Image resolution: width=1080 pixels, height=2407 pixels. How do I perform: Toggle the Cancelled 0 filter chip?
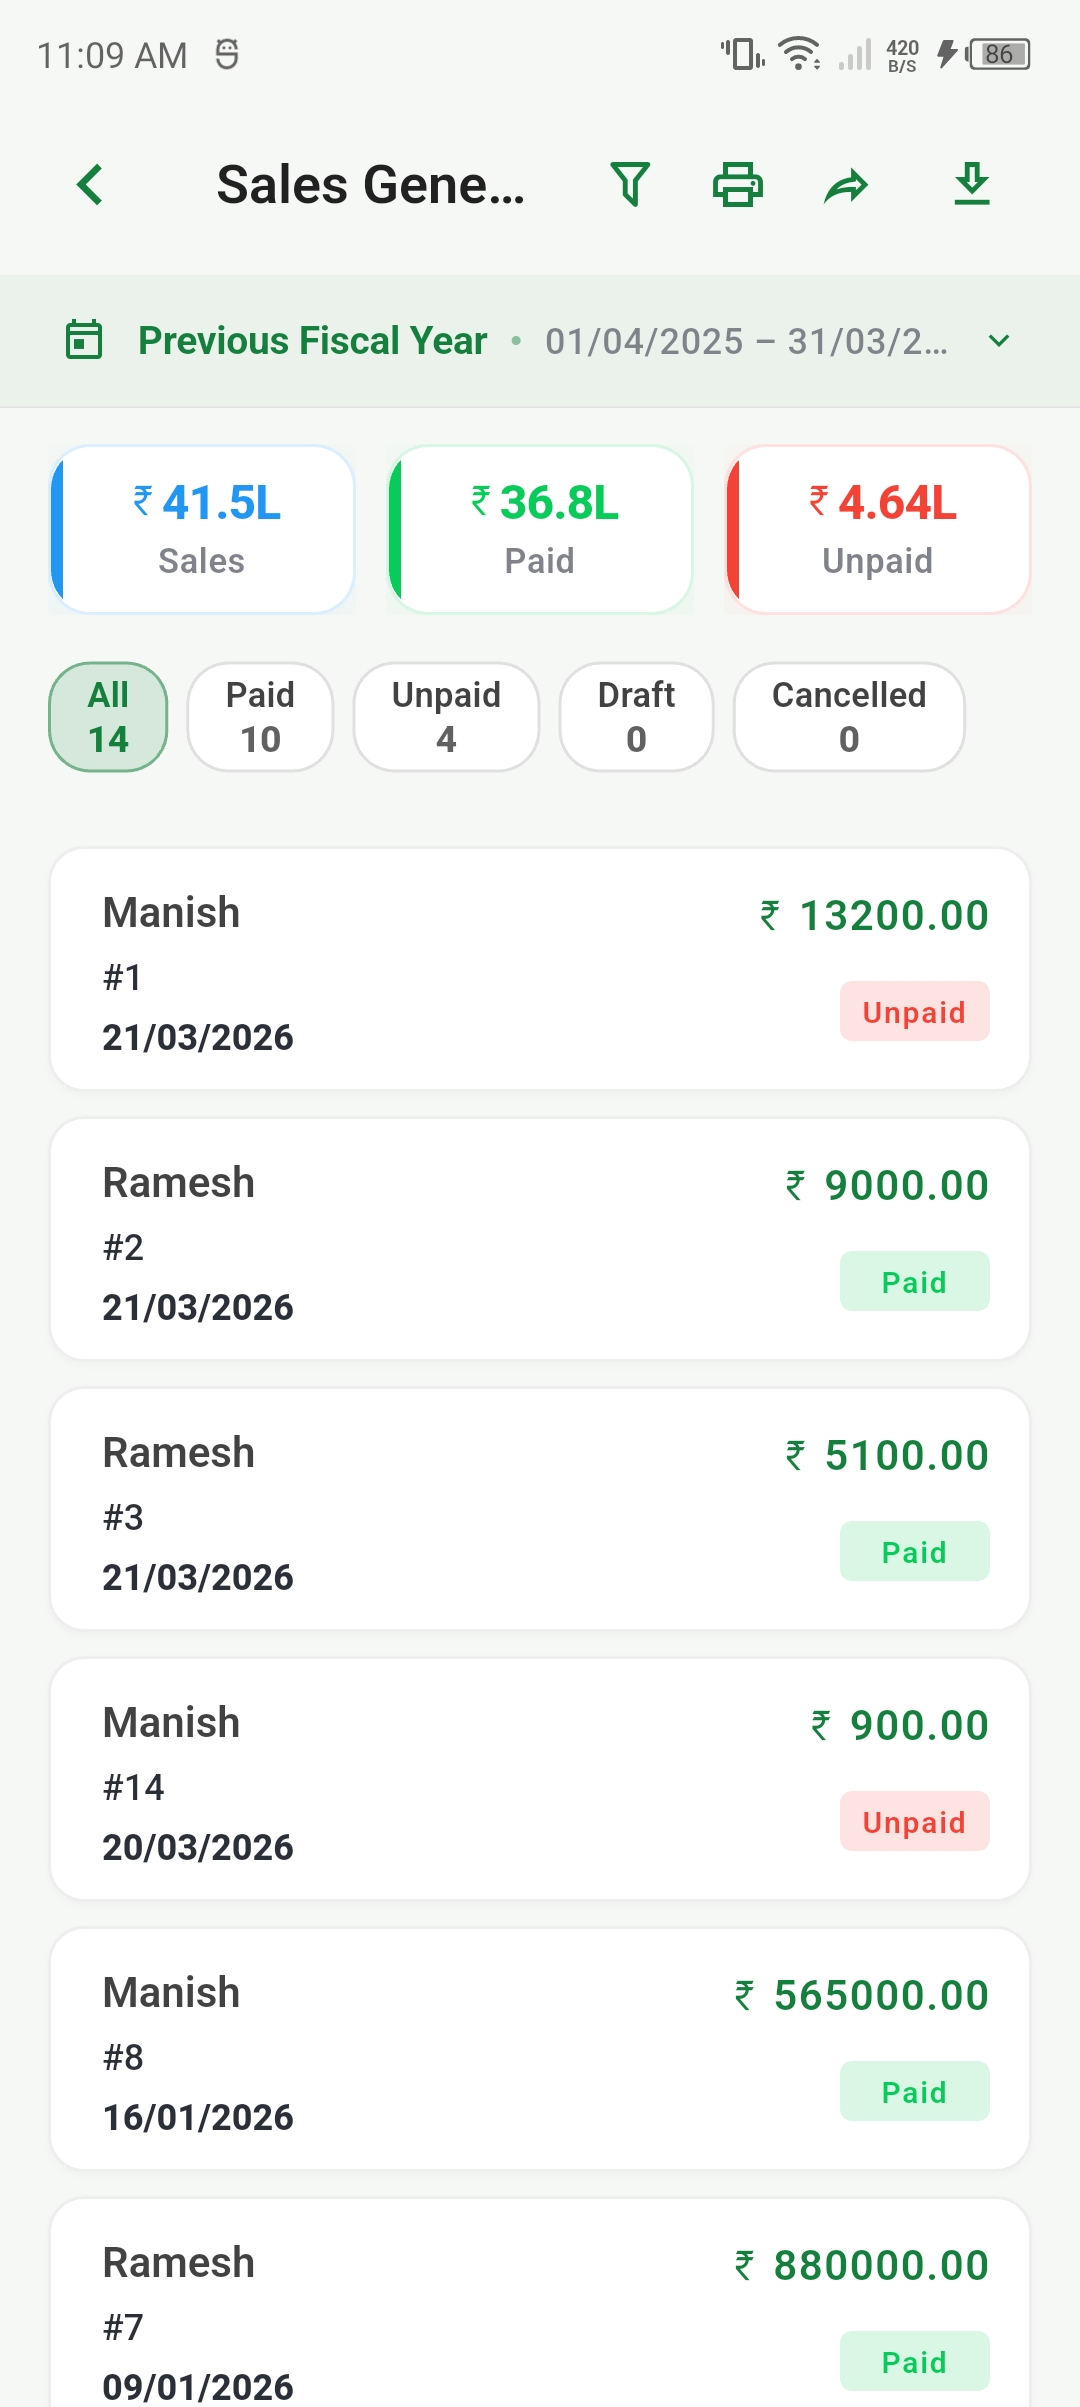tap(849, 717)
